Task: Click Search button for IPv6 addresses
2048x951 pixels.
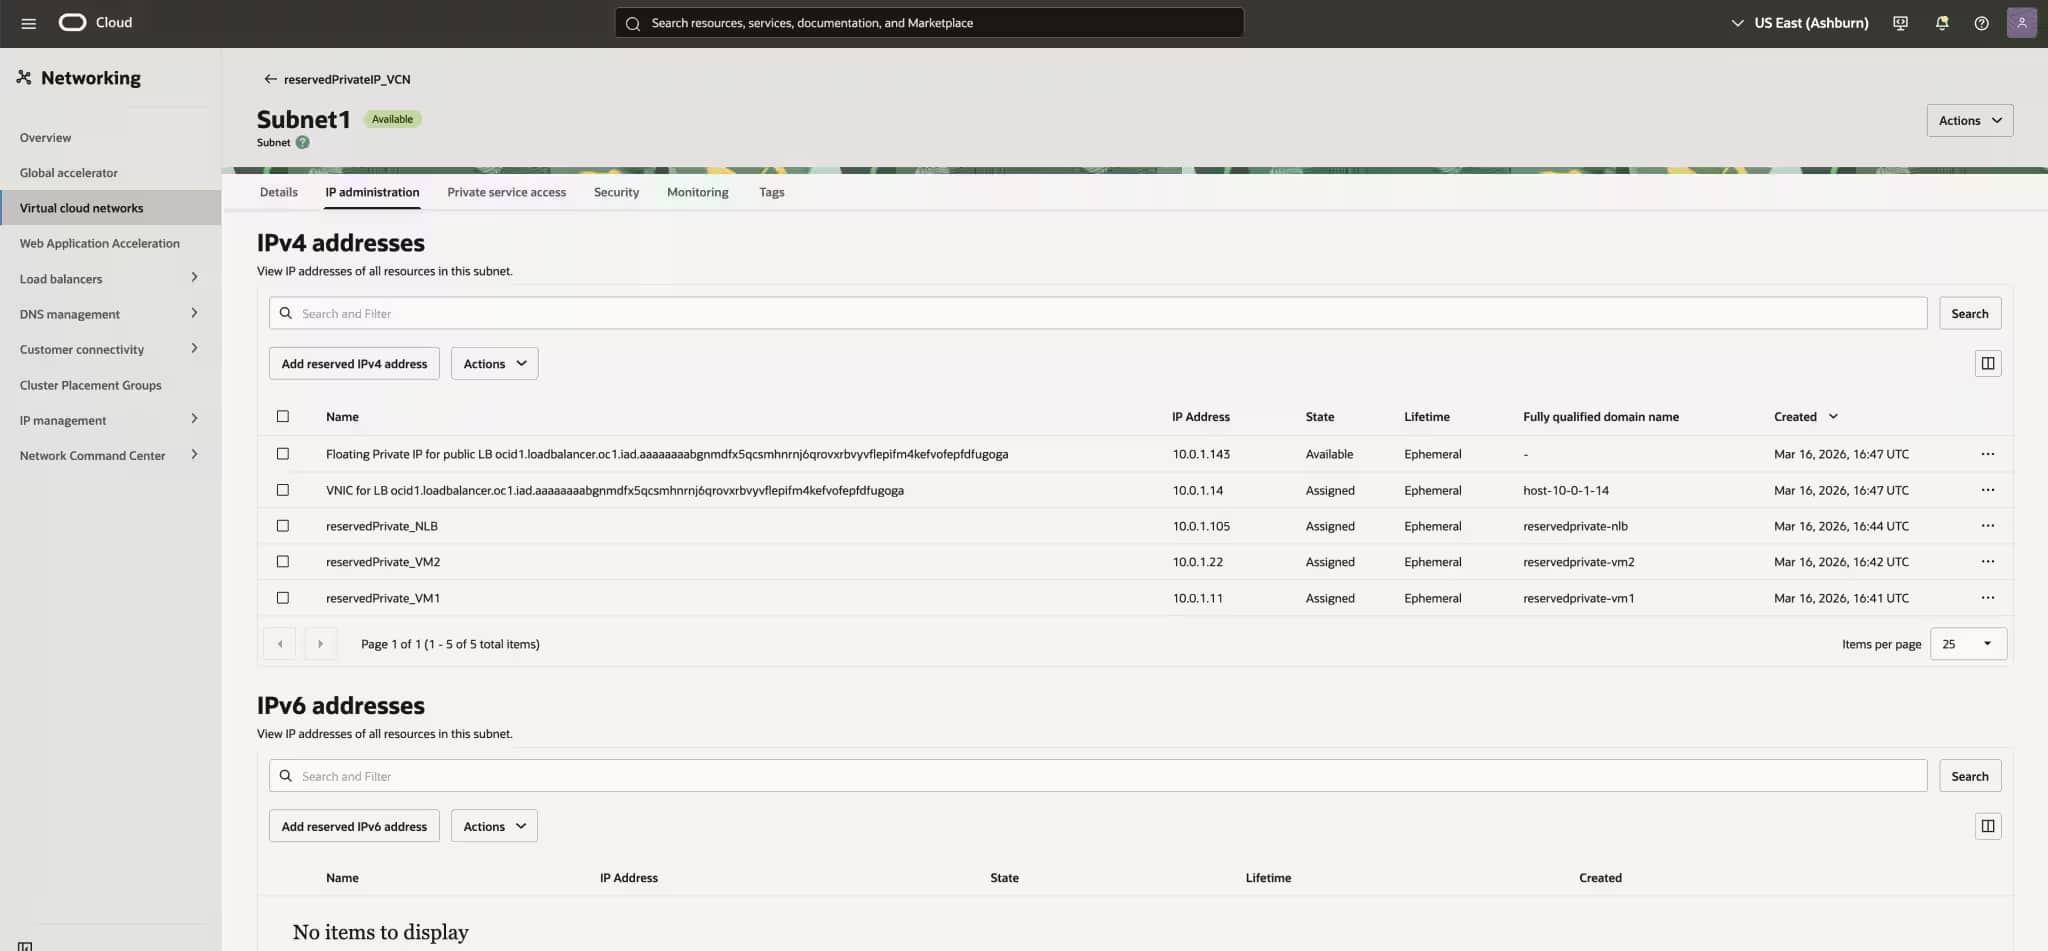Action: point(1969,776)
